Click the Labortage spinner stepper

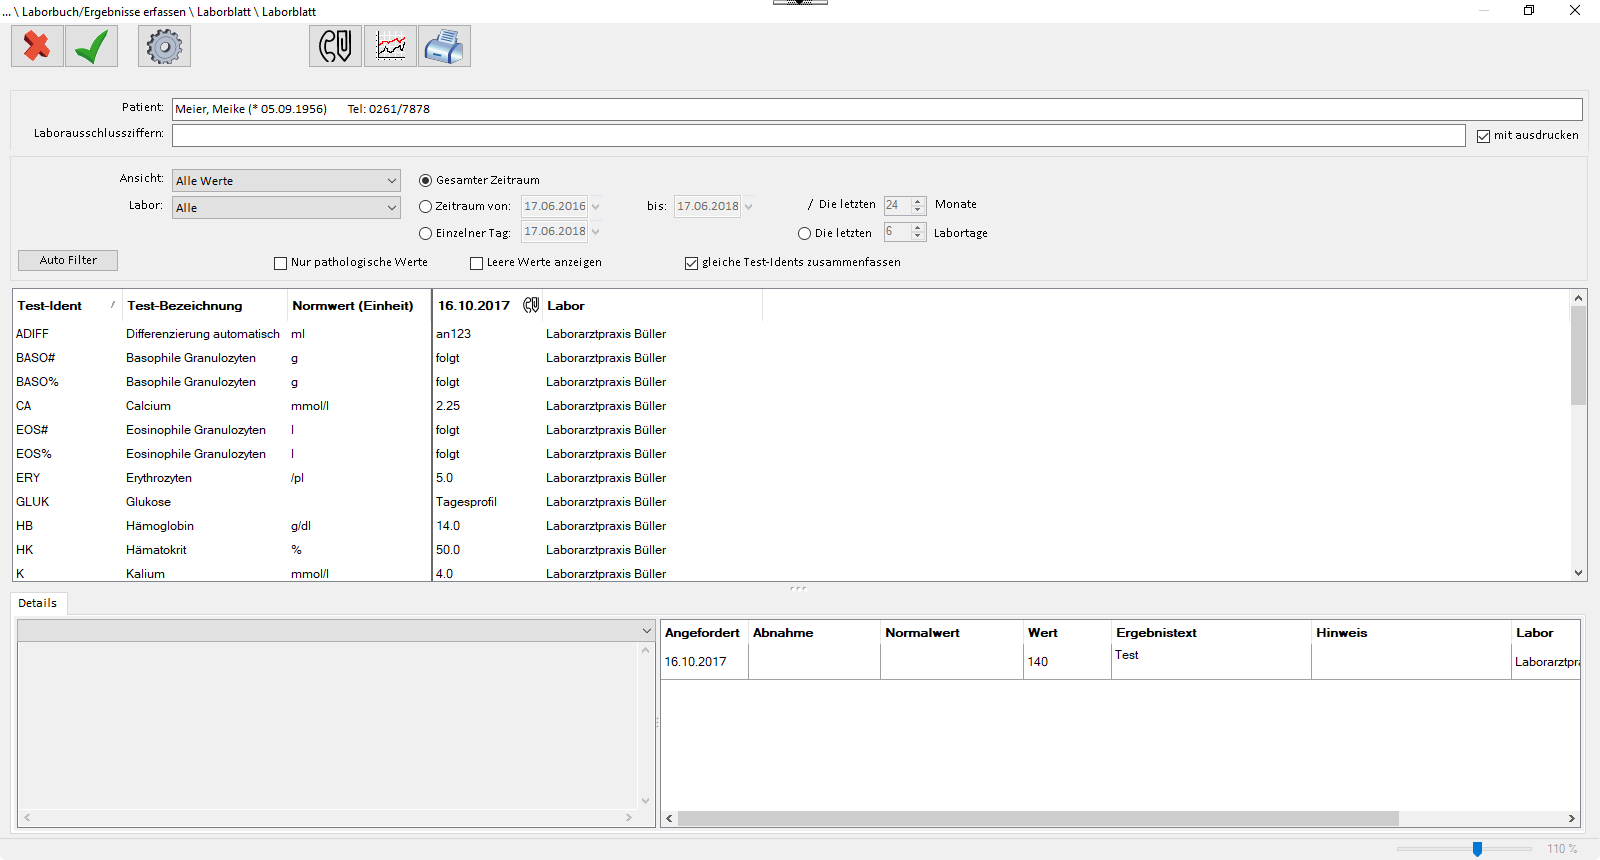tap(918, 232)
